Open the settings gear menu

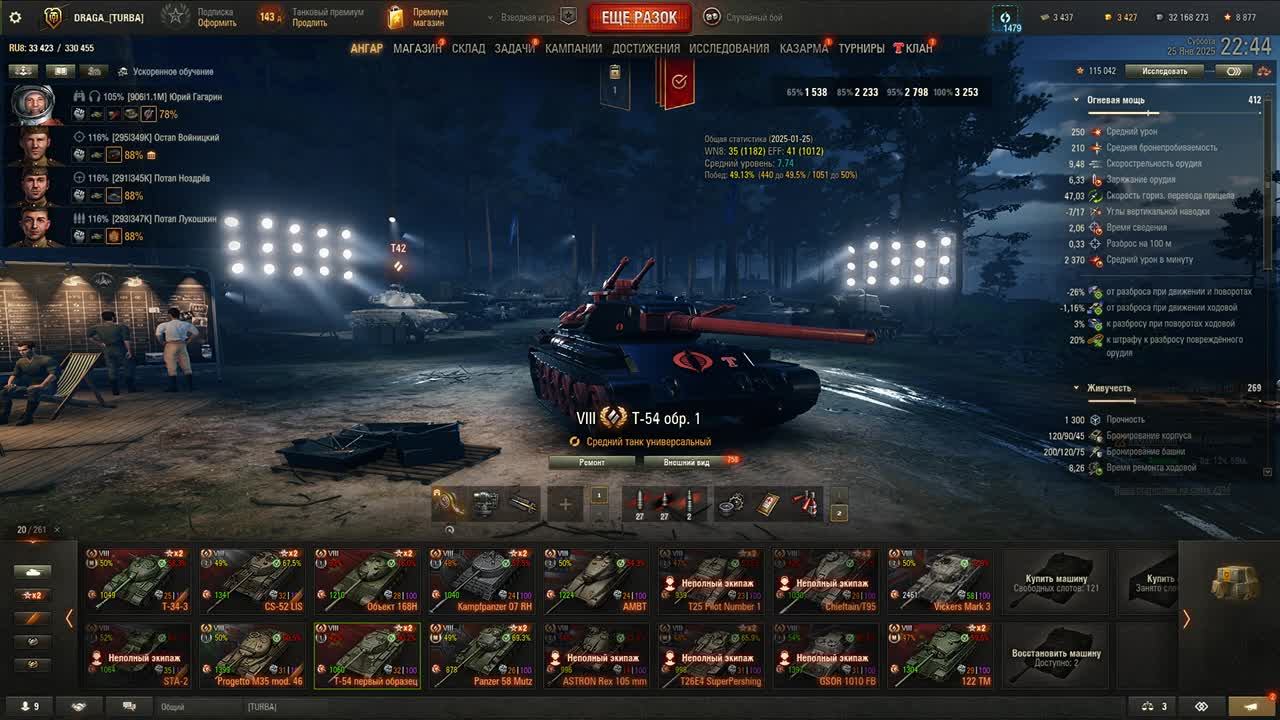coord(15,17)
